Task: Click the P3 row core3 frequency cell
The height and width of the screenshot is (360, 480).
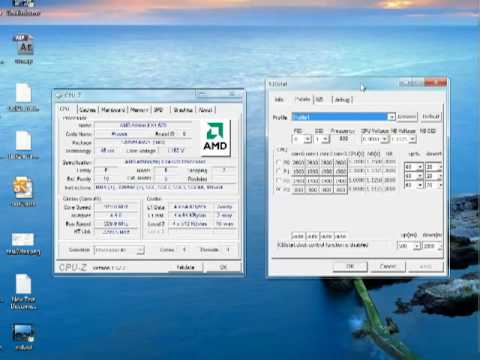Action: click(340, 190)
